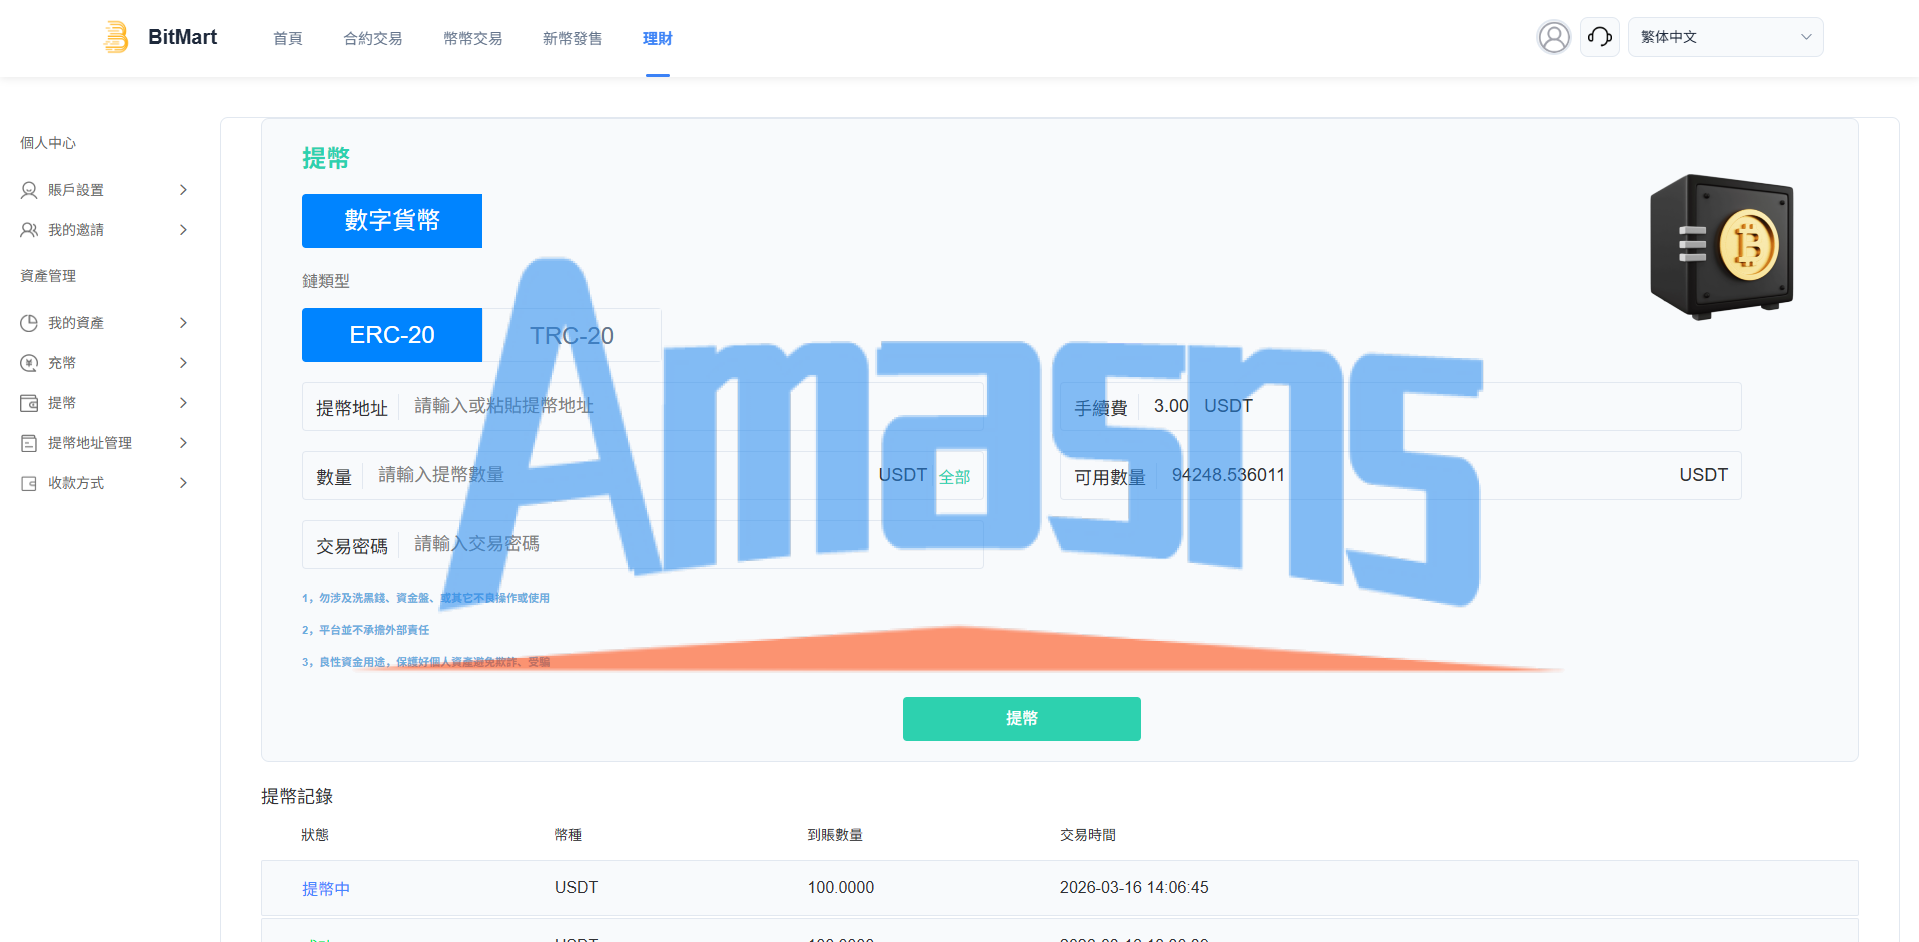Click the 收款方式 card icon
The width and height of the screenshot is (1919, 942).
point(29,483)
